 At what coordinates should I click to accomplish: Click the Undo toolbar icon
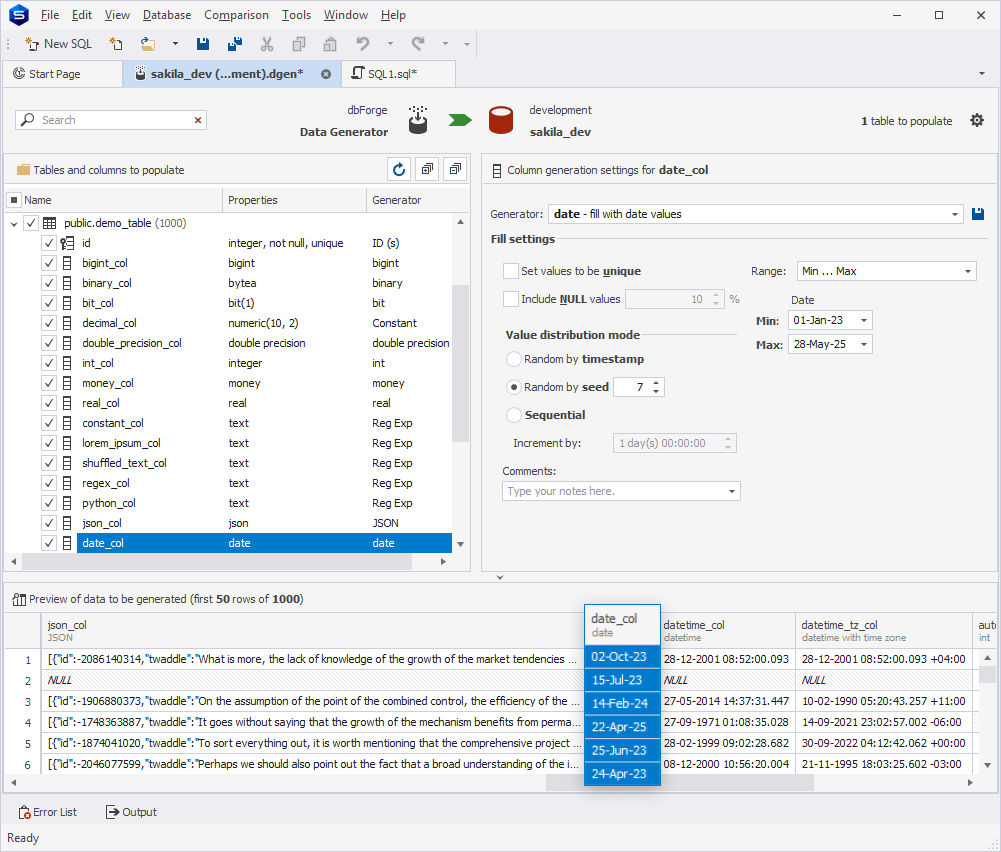tap(363, 44)
